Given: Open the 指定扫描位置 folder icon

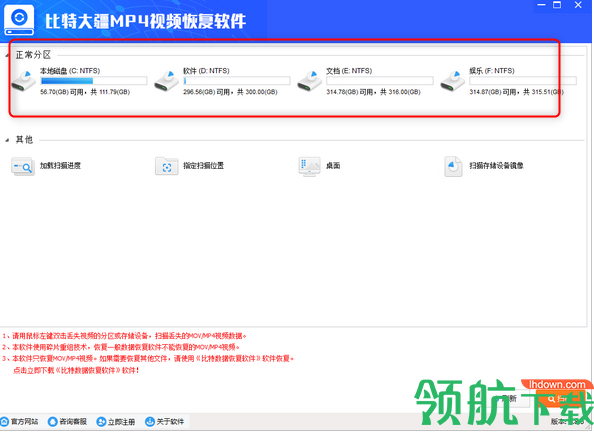Looking at the screenshot, I should [x=166, y=166].
